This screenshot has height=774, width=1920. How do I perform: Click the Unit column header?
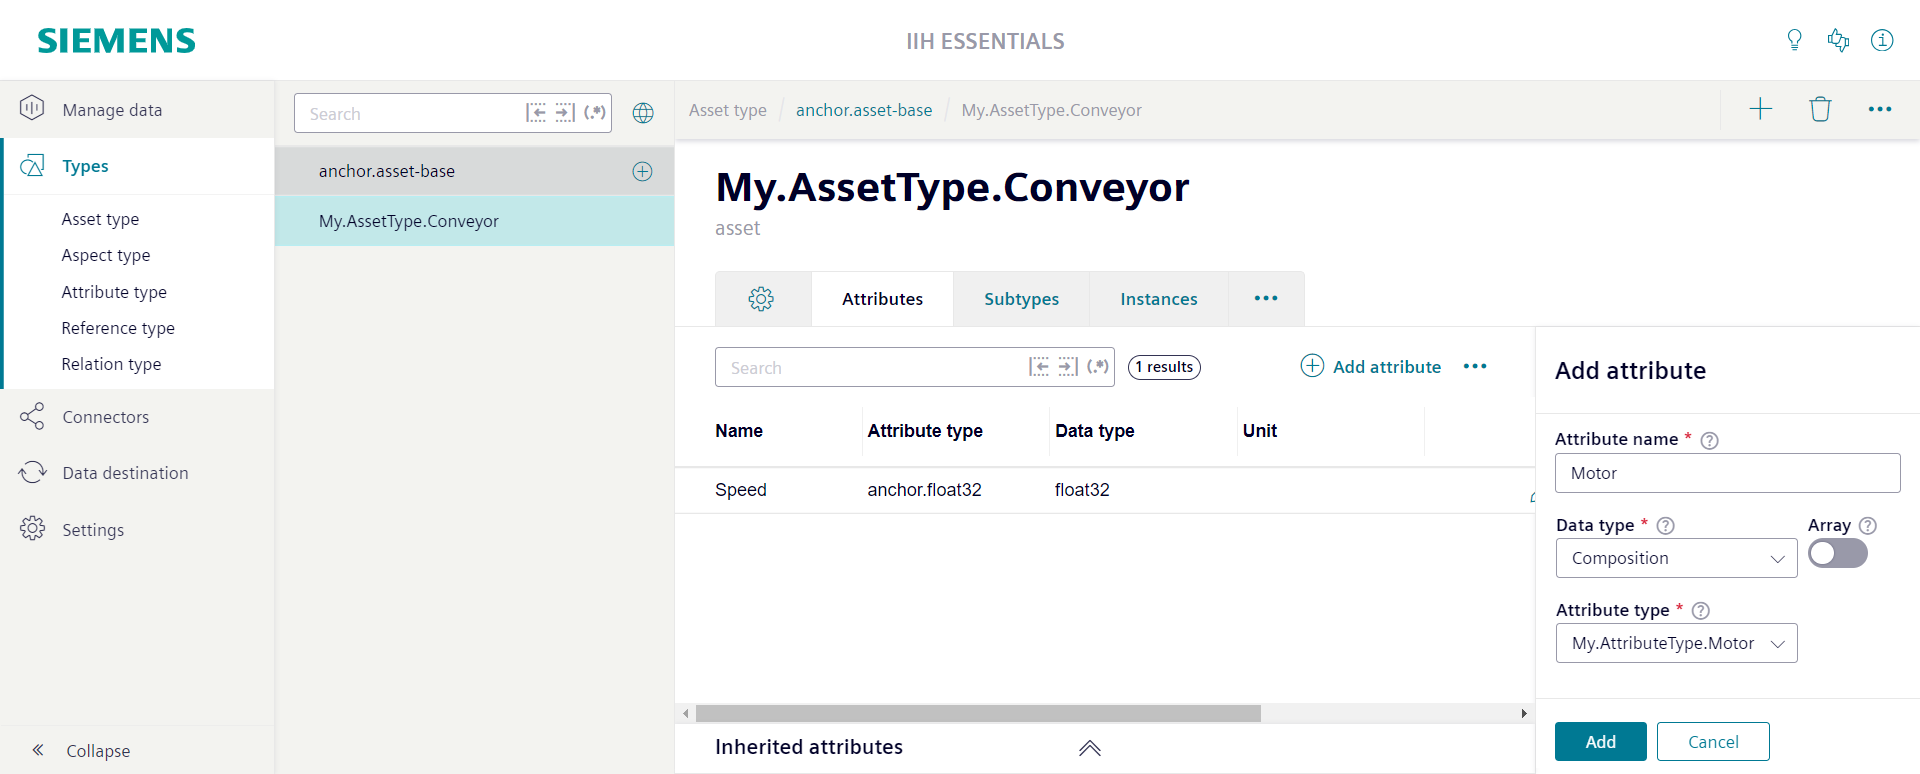[x=1260, y=431]
